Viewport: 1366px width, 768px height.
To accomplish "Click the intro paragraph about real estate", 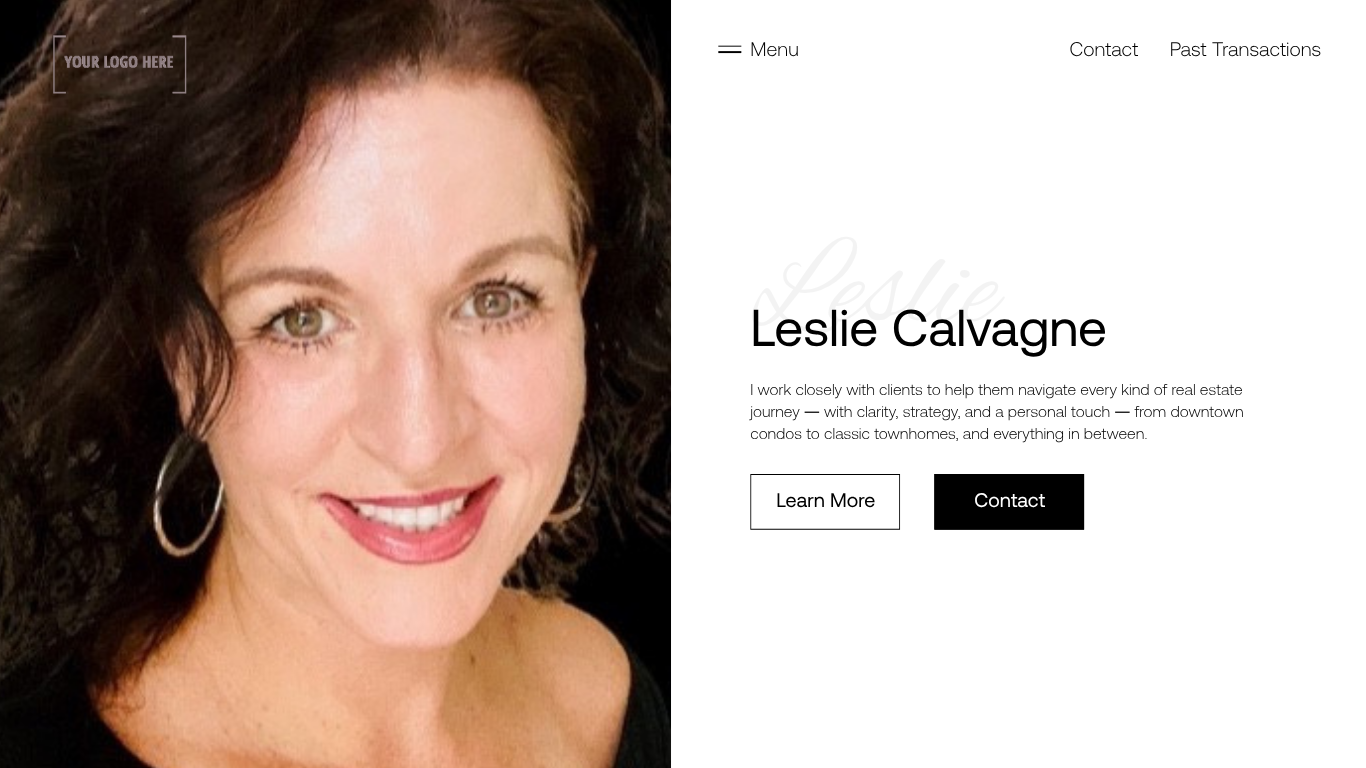I will pos(997,412).
